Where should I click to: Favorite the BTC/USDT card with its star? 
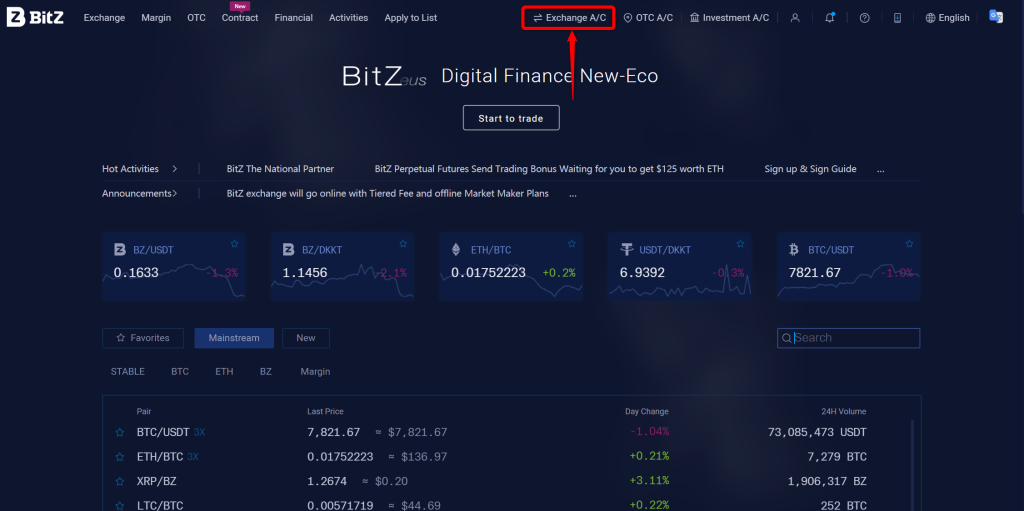click(909, 244)
